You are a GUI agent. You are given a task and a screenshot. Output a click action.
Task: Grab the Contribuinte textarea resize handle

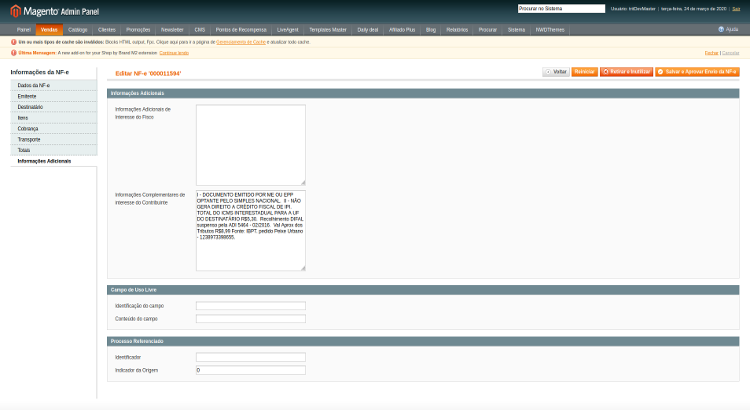point(303,268)
